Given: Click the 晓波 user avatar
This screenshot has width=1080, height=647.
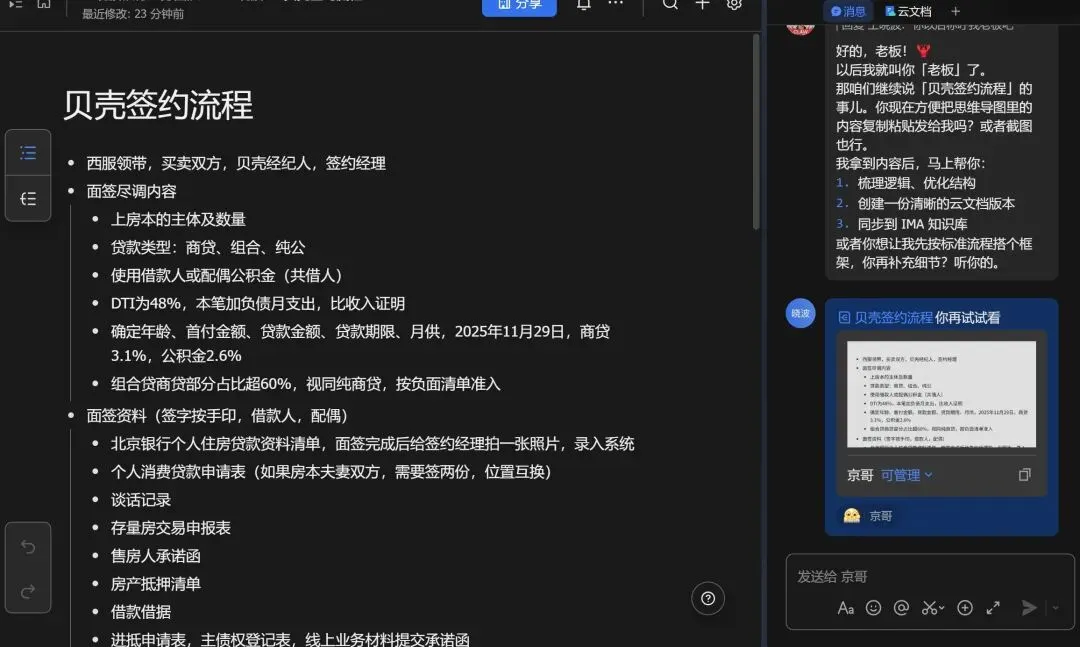Looking at the screenshot, I should click(x=800, y=314).
